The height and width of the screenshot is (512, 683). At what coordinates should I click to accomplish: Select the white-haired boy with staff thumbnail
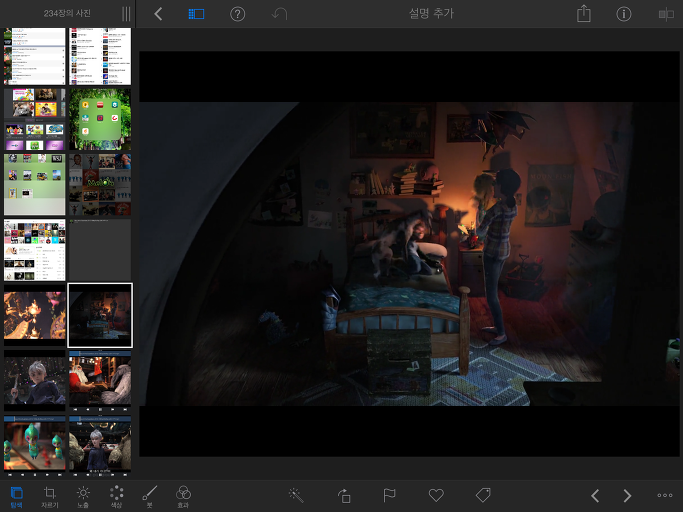click(x=35, y=381)
